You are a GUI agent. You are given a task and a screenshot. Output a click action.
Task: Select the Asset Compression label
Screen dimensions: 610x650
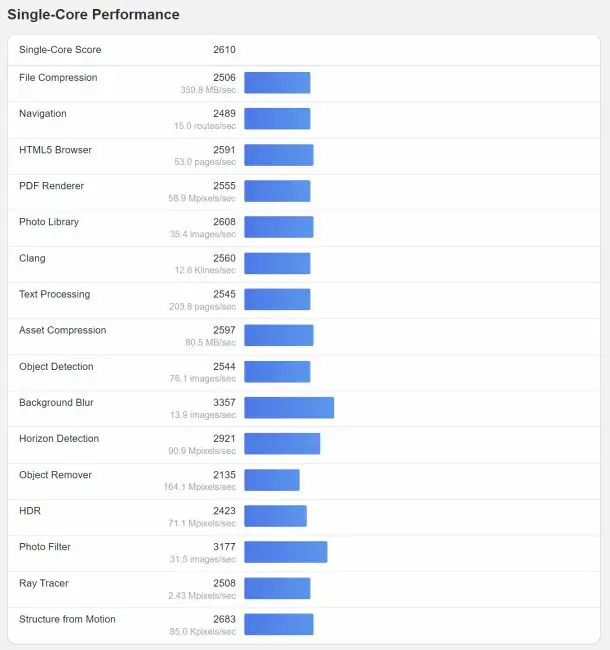tap(63, 330)
